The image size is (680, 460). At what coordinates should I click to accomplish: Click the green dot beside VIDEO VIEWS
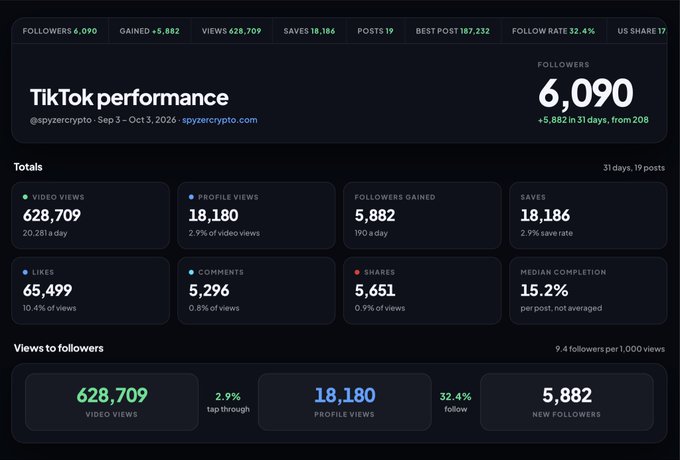click(x=25, y=197)
